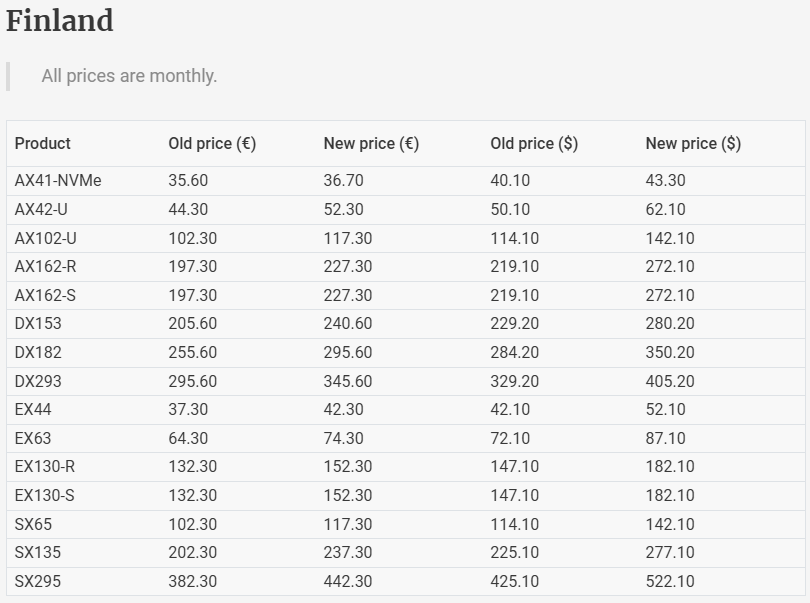The width and height of the screenshot is (810, 603).
Task: Click the New price ($) column header
Action: (x=693, y=144)
